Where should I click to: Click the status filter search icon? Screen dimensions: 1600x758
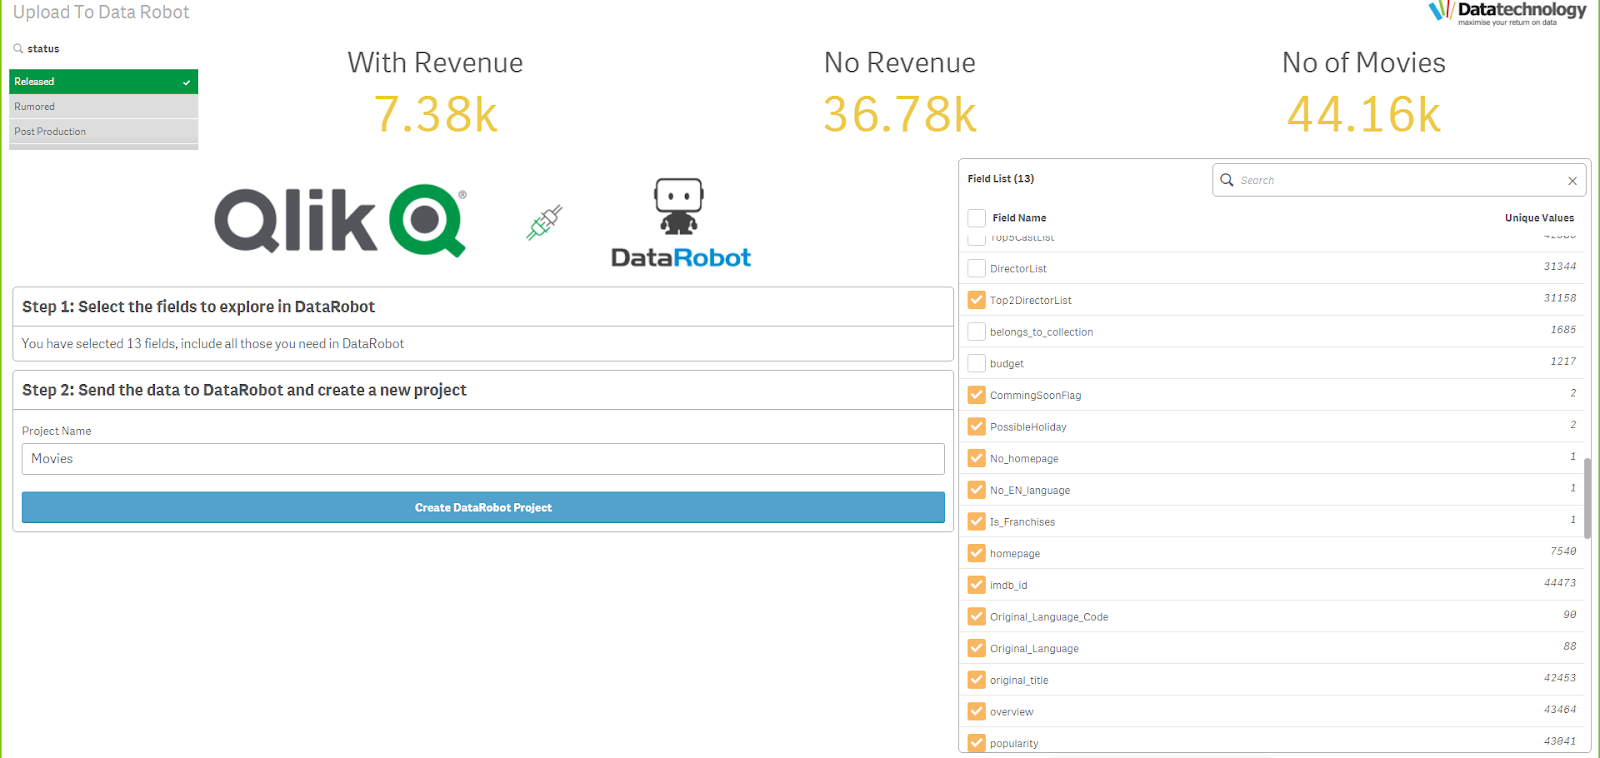pyautogui.click(x=18, y=48)
